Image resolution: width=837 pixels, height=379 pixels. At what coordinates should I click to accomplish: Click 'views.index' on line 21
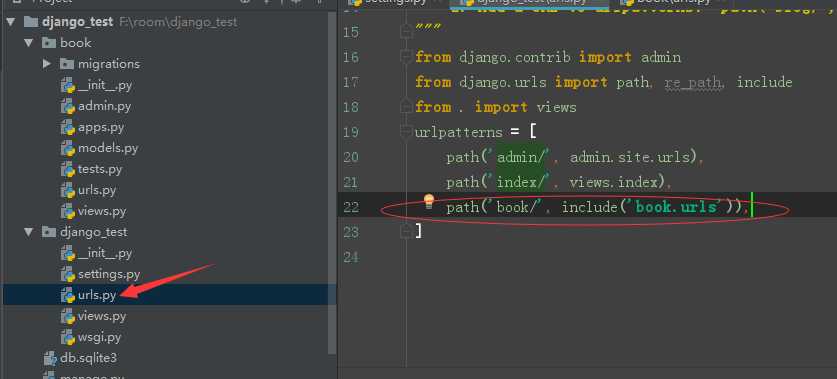point(613,183)
